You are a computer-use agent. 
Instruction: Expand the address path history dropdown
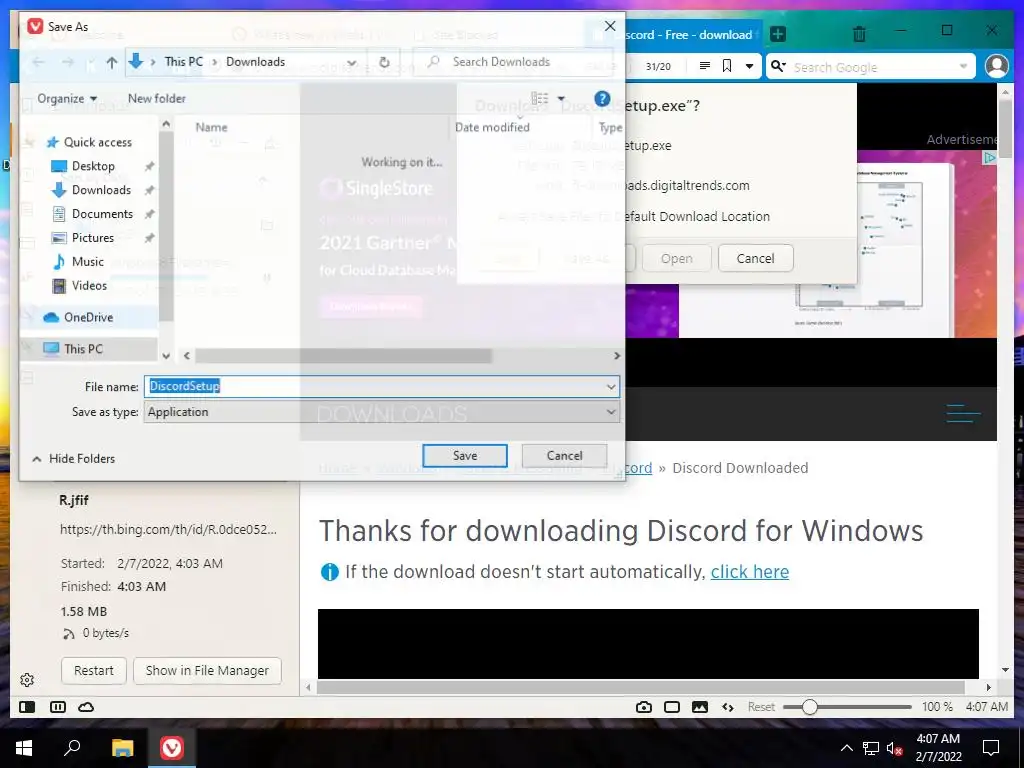(352, 63)
